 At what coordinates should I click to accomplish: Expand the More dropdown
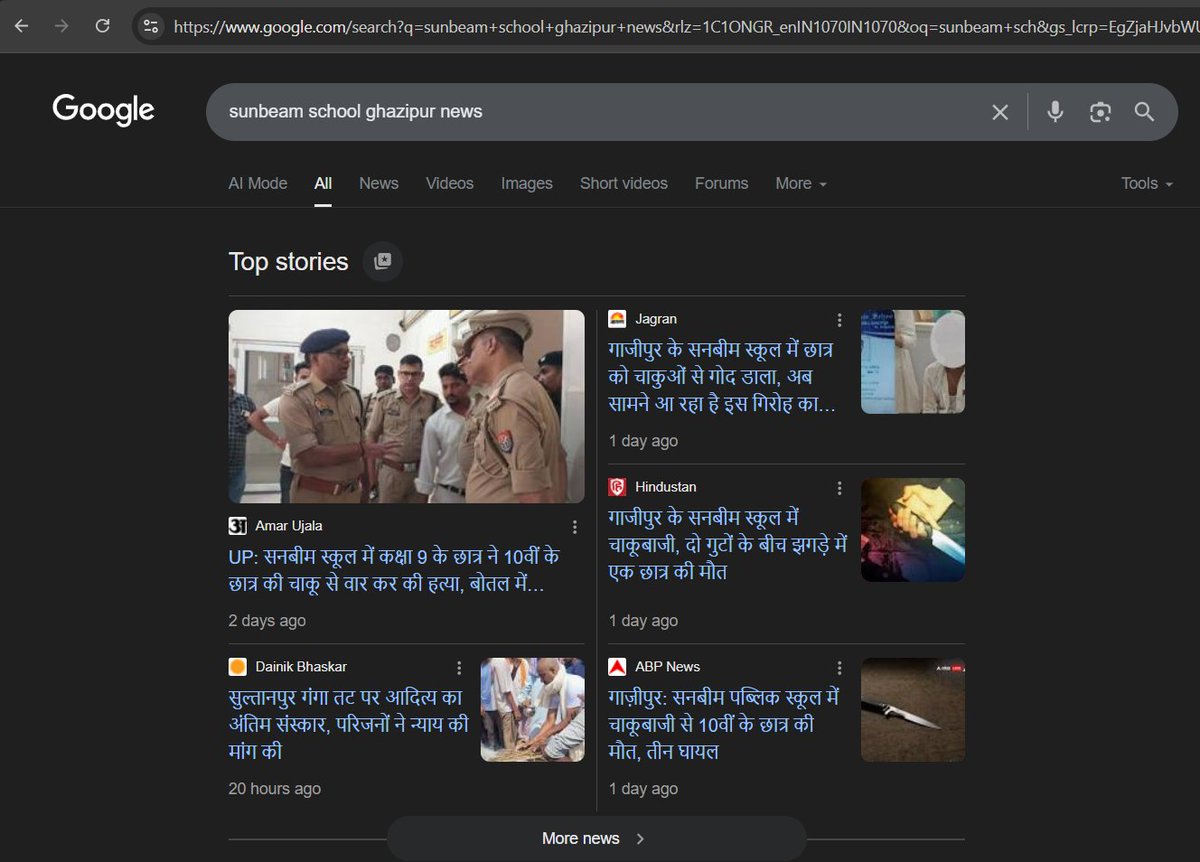pos(801,183)
